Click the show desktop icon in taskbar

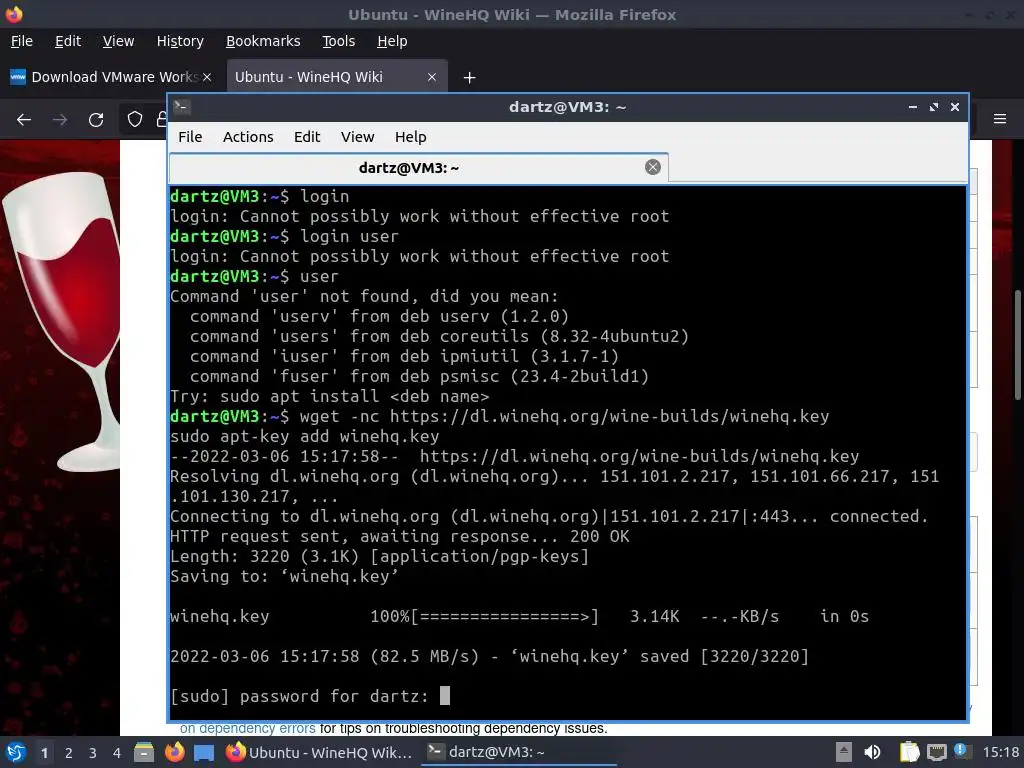[x=204, y=752]
